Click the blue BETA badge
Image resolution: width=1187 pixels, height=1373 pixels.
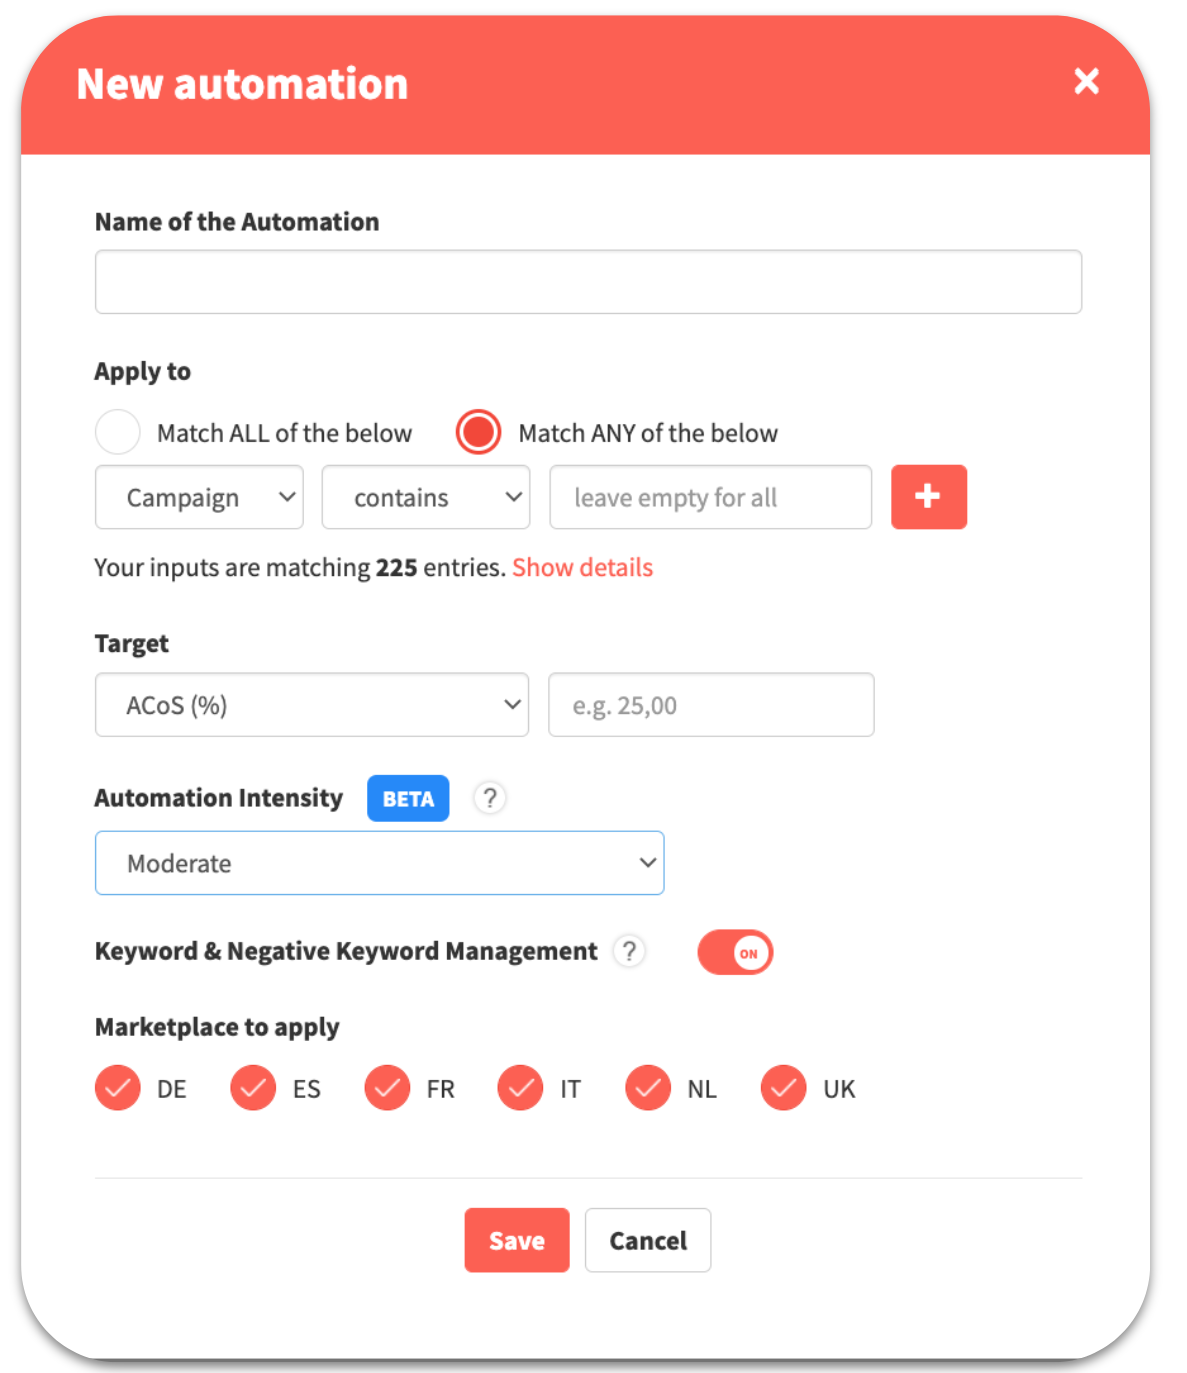point(408,798)
